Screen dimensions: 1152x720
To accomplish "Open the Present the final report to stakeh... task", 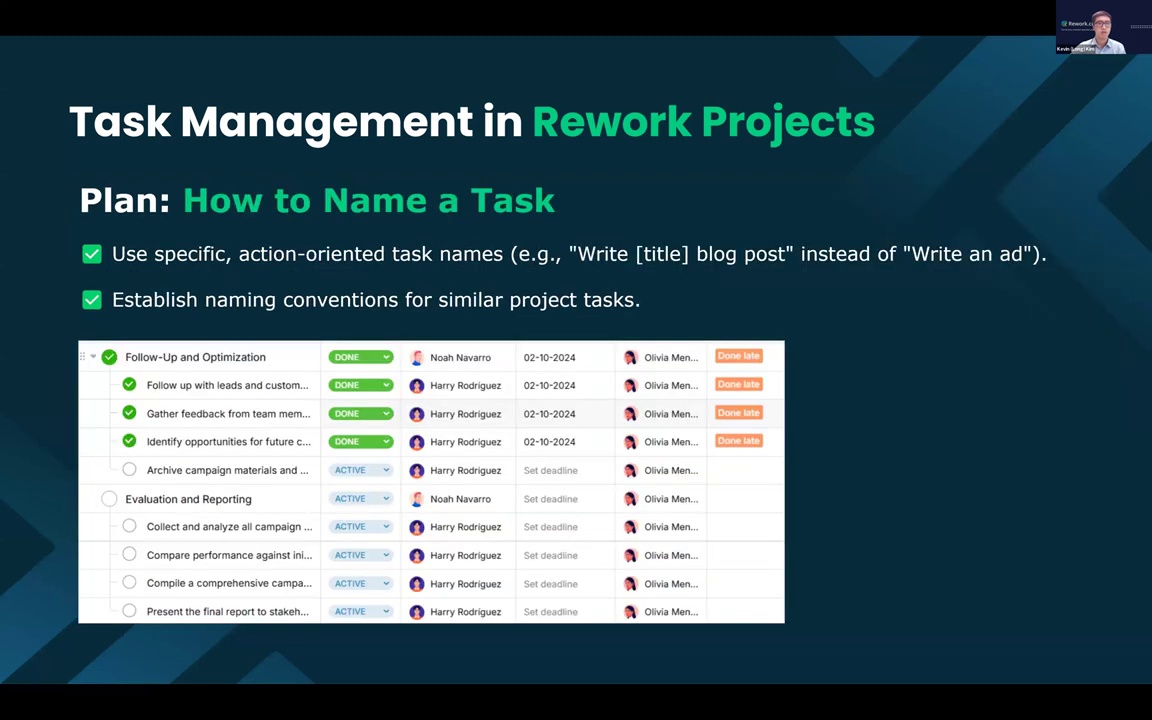I will pyautogui.click(x=228, y=611).
